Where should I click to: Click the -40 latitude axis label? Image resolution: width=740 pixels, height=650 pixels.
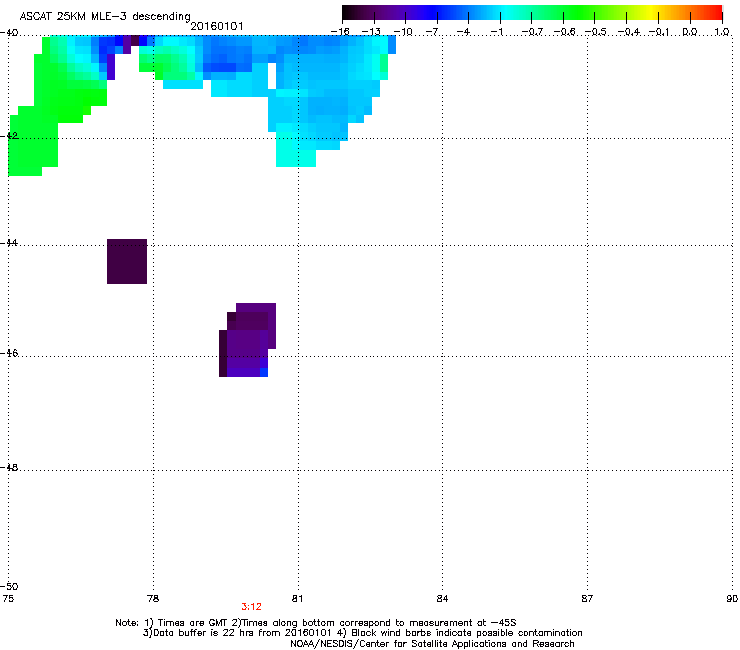(x=9, y=33)
